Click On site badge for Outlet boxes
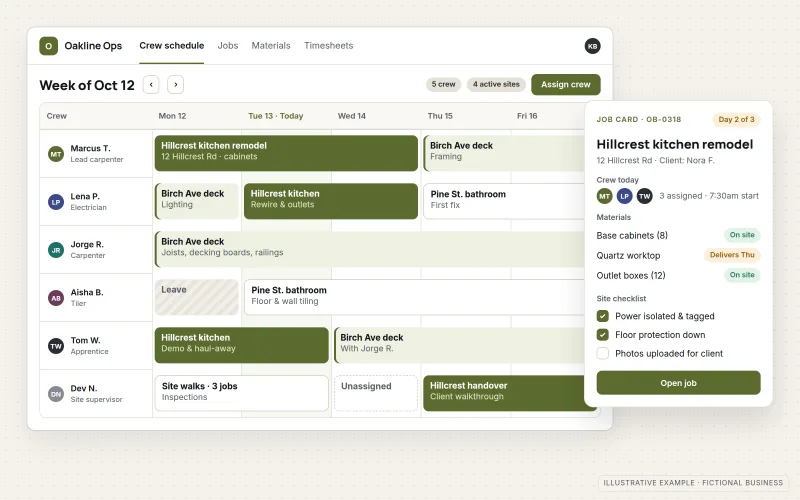 point(742,274)
